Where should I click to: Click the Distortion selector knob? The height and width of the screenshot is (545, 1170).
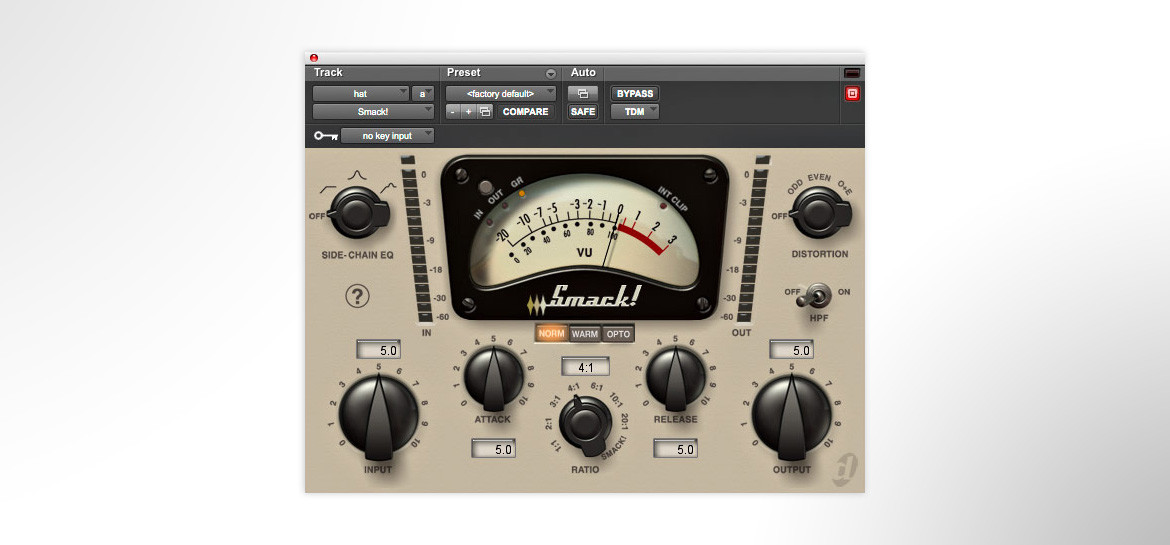(820, 212)
